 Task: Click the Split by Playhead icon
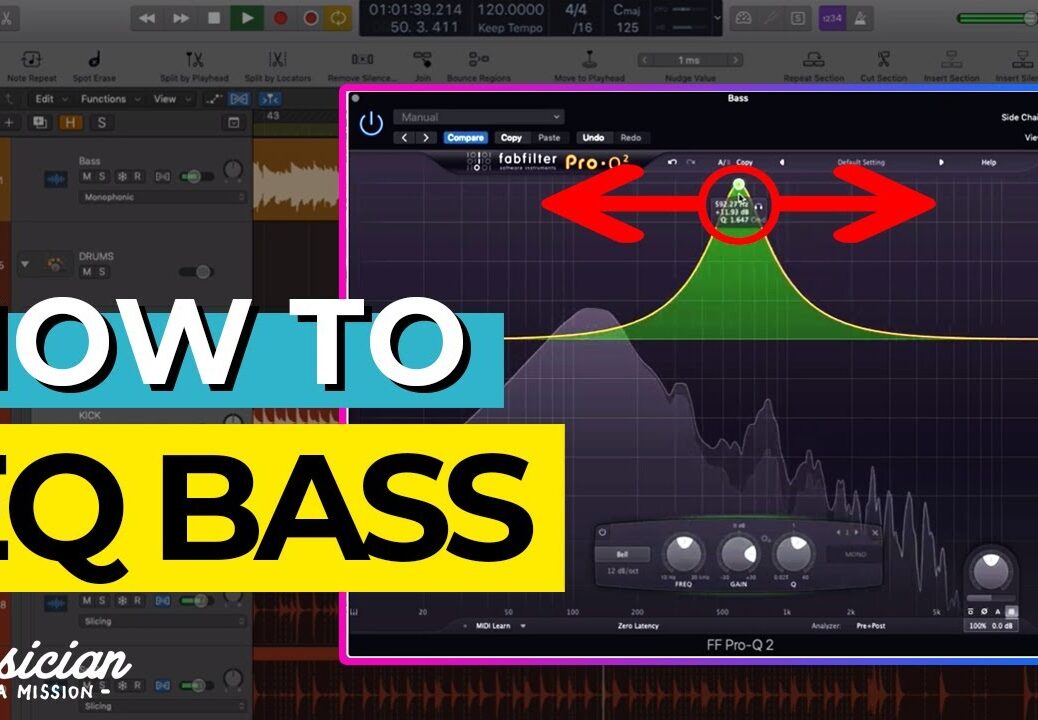(194, 60)
